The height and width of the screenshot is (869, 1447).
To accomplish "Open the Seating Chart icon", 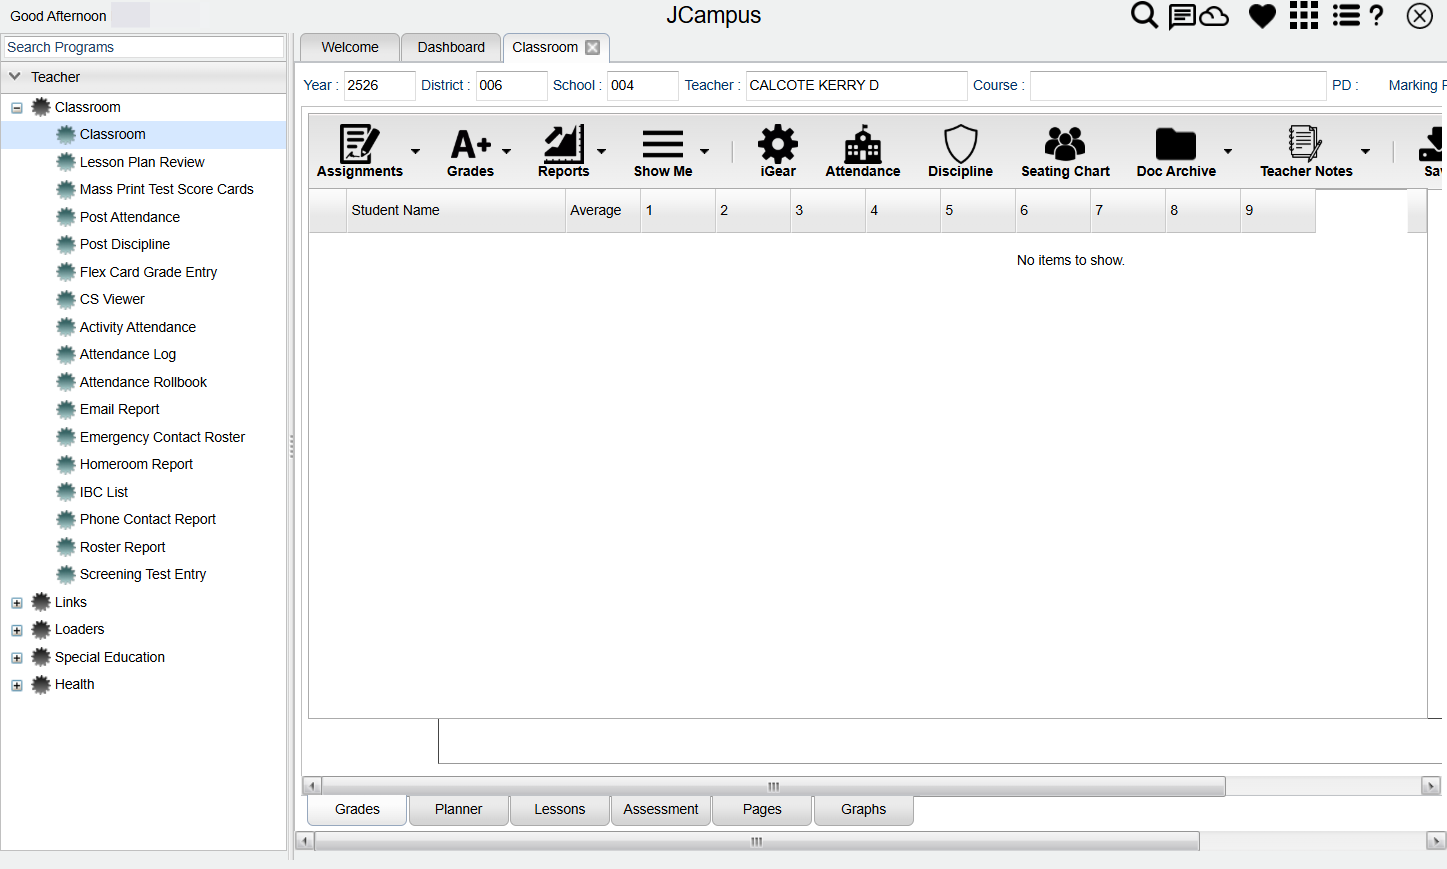I will pyautogui.click(x=1065, y=144).
